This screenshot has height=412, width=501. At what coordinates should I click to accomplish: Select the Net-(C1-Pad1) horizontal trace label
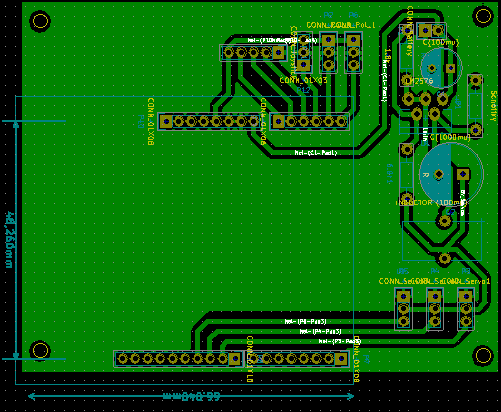316,153
